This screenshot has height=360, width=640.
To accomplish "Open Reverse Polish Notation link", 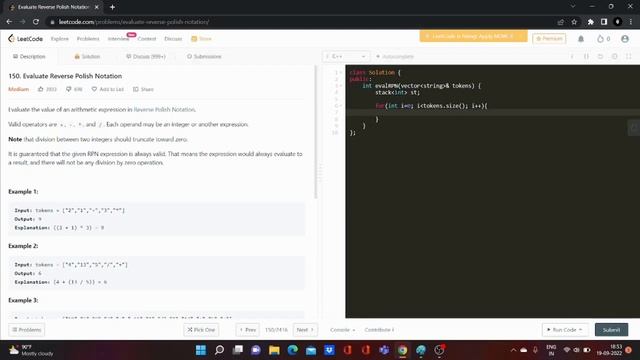I will tap(164, 109).
